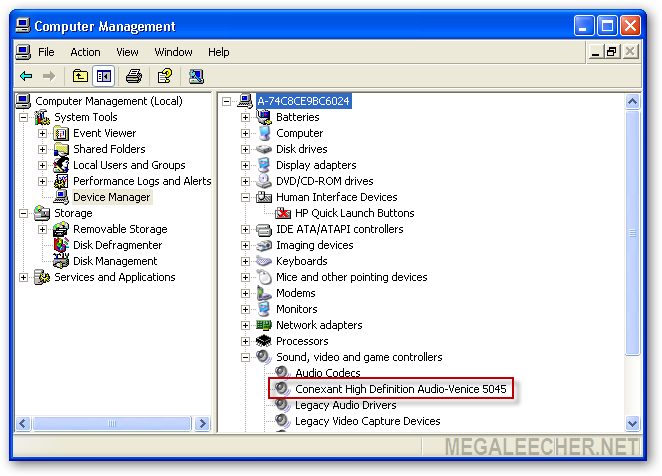Click the Batteries device icon

pyautogui.click(x=264, y=117)
